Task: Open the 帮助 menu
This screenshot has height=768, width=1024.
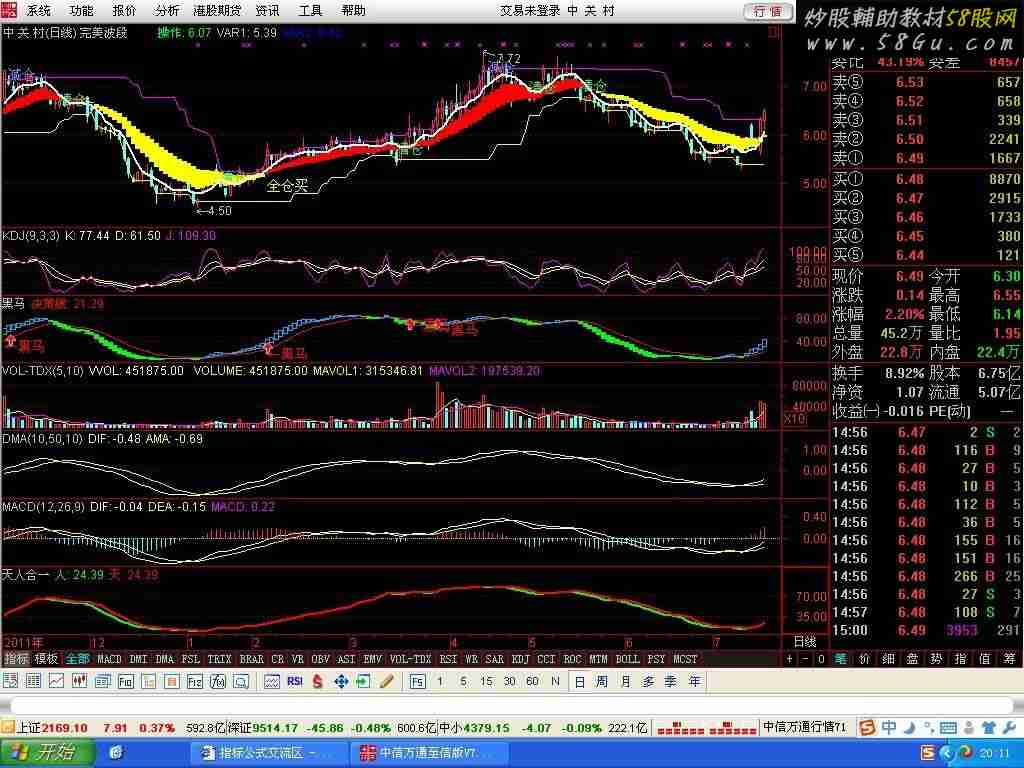Action: [353, 10]
